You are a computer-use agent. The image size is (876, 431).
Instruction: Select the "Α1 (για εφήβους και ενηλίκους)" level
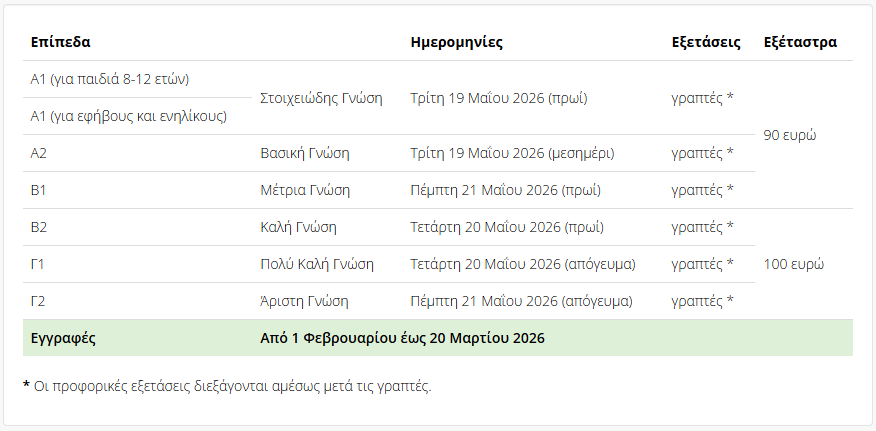click(129, 116)
